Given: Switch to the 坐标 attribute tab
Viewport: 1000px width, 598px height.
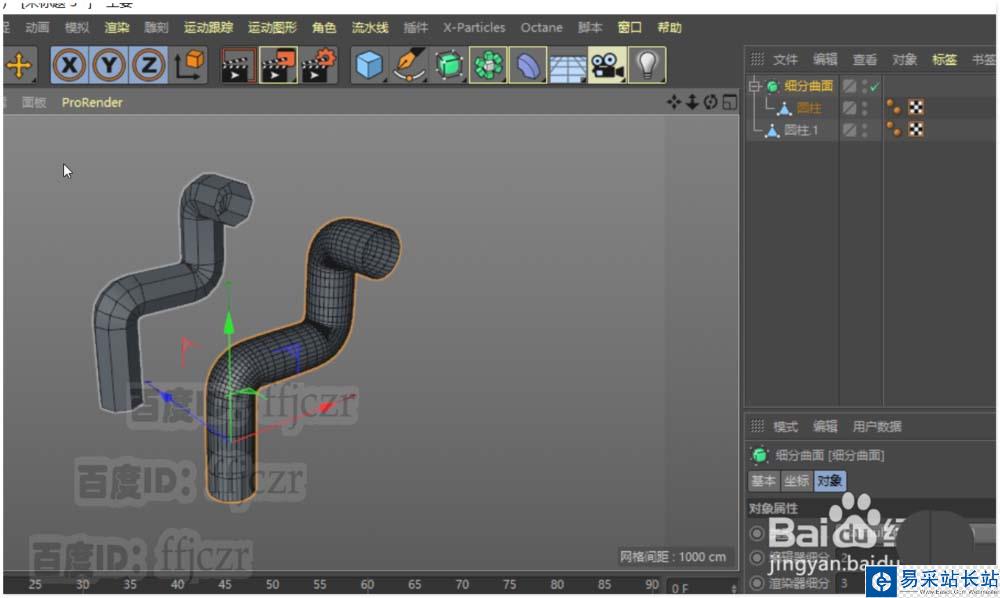Looking at the screenshot, I should [796, 481].
